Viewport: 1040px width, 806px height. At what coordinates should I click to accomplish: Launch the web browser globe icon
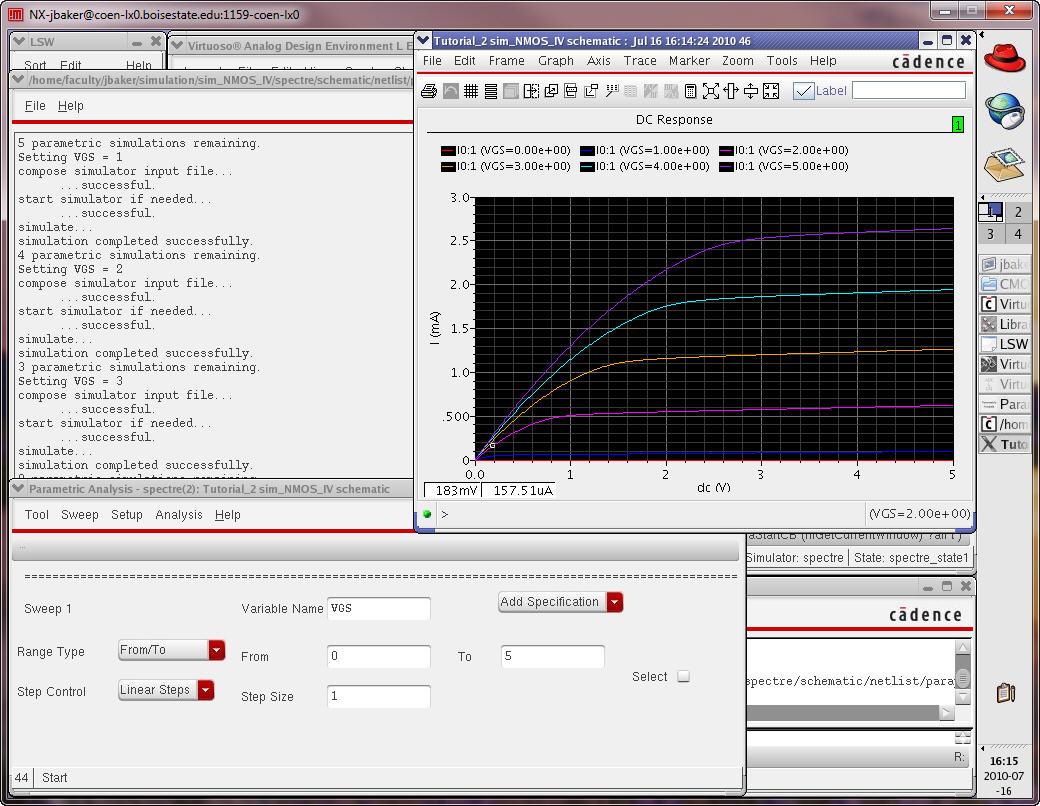click(1004, 110)
